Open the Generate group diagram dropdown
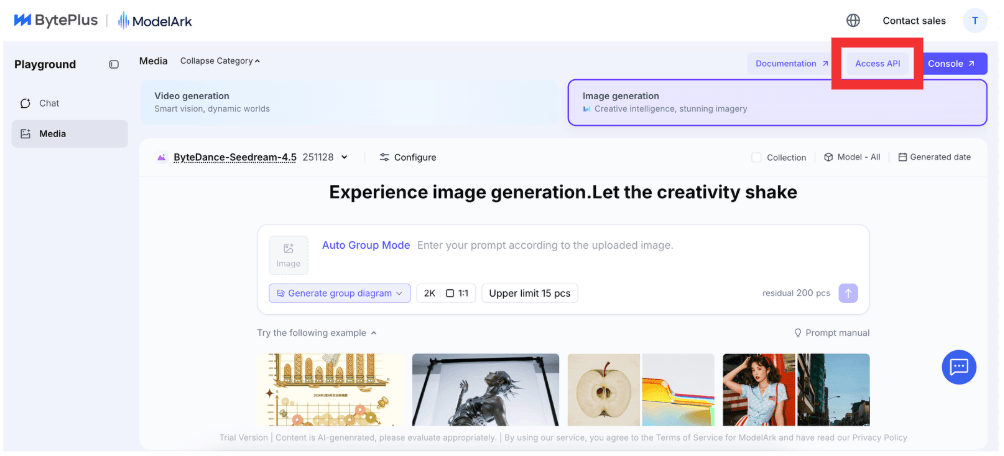The height and width of the screenshot is (456, 1004). coord(339,293)
